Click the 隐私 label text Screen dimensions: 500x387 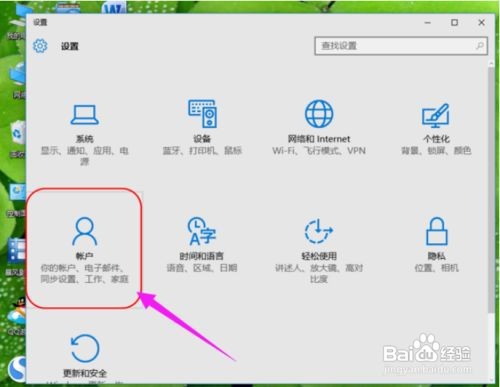click(436, 256)
